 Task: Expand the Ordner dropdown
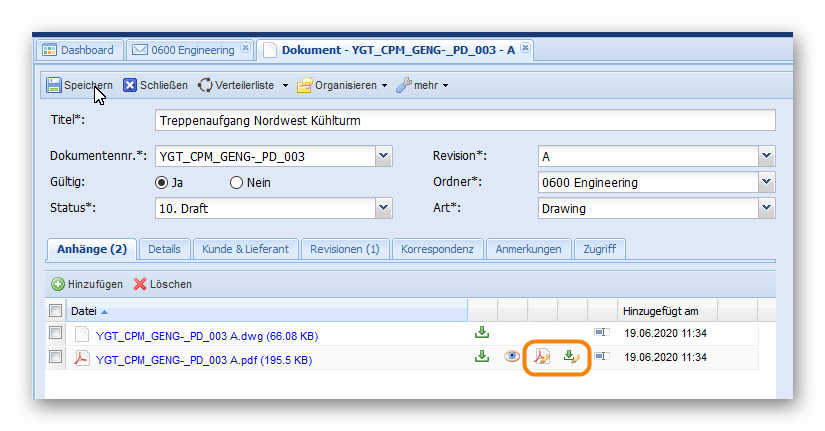pos(766,183)
